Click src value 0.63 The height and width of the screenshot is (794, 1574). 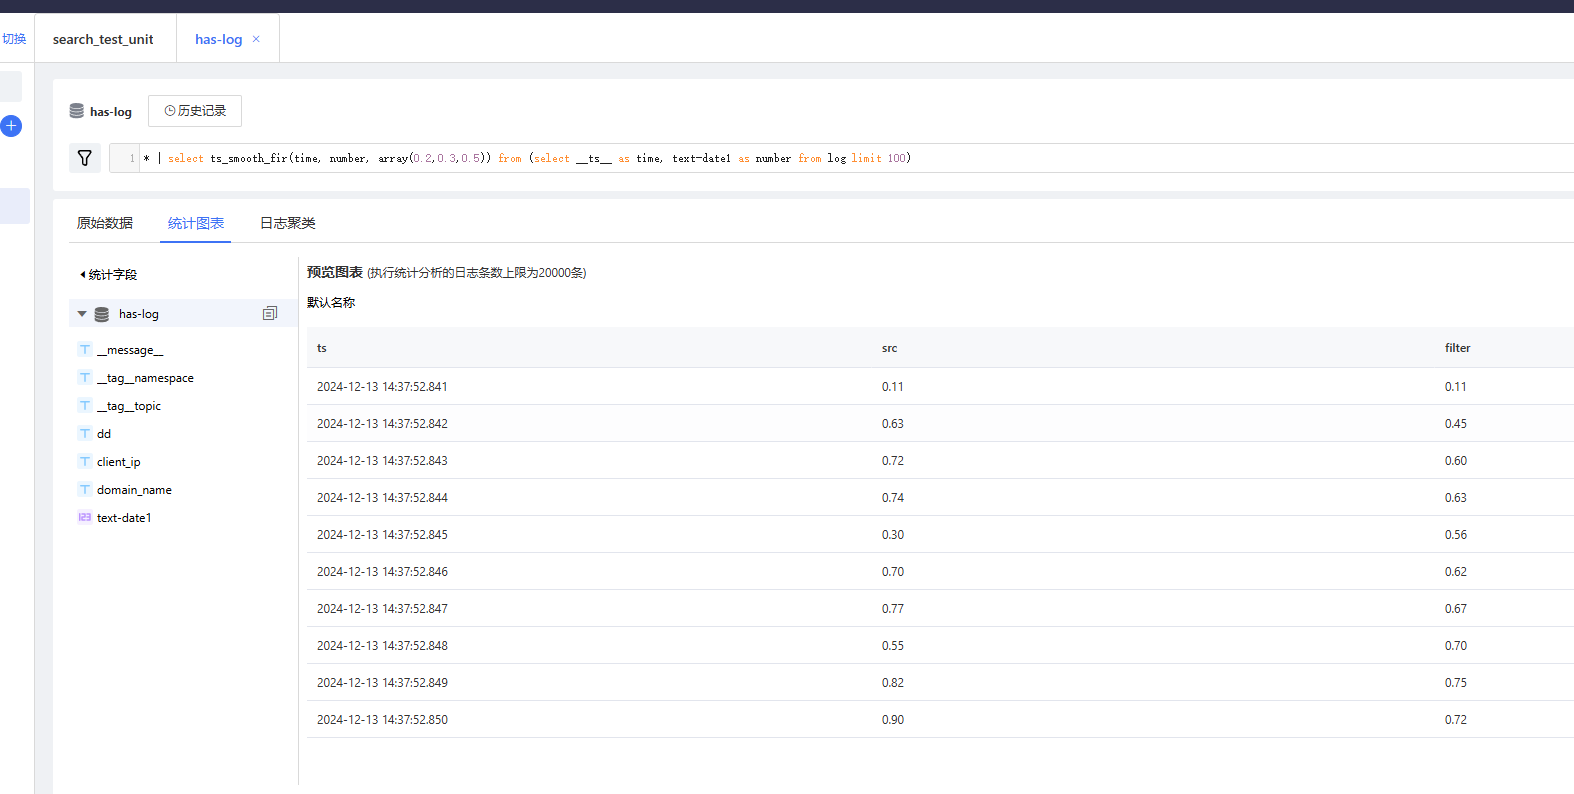point(892,424)
